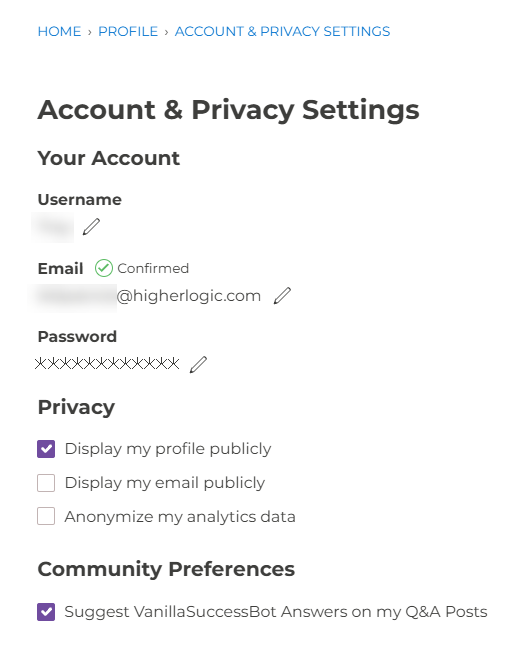Click the 'Confirmed' status text beside Email

(x=153, y=268)
